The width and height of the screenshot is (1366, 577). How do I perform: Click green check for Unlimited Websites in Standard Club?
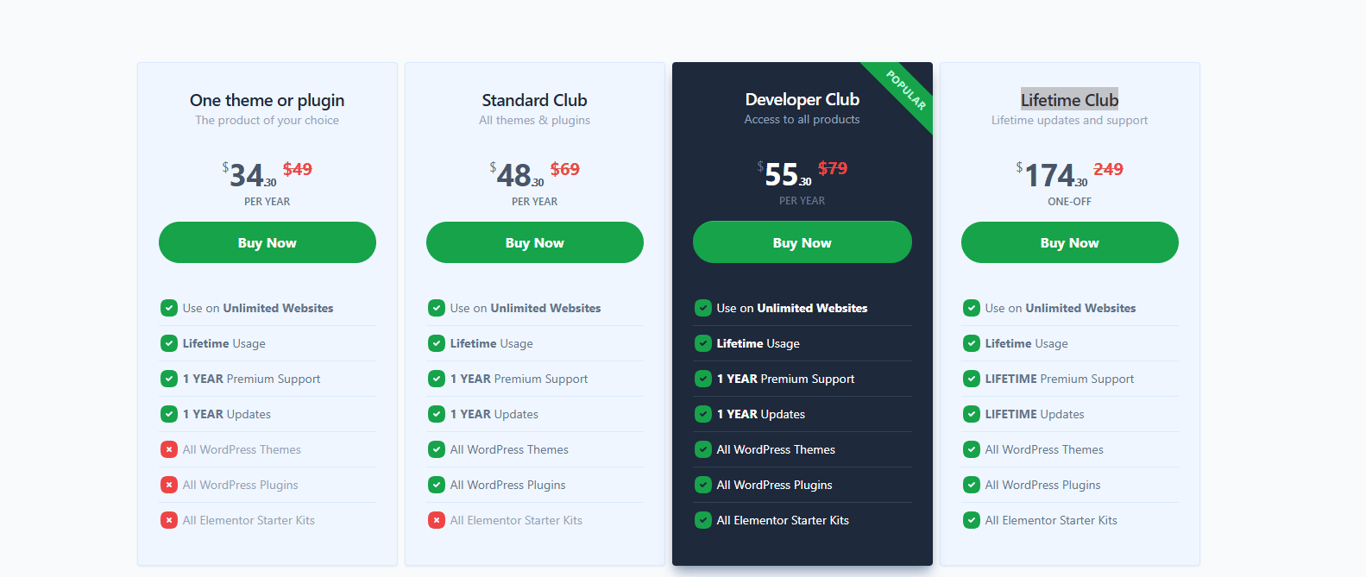(436, 308)
